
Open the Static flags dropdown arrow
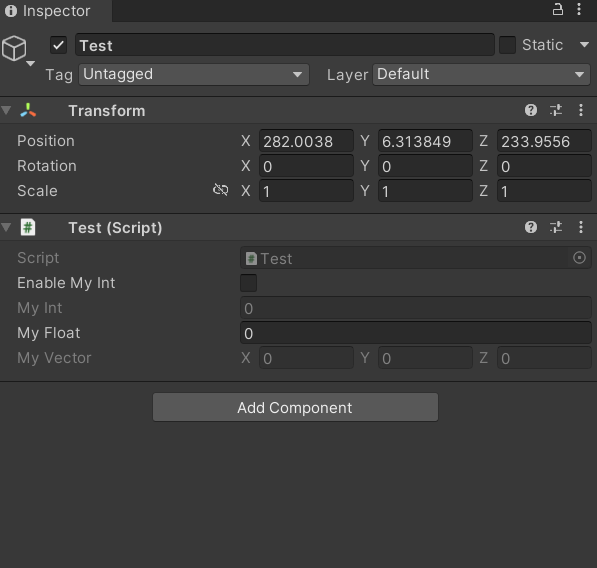pyautogui.click(x=584, y=45)
